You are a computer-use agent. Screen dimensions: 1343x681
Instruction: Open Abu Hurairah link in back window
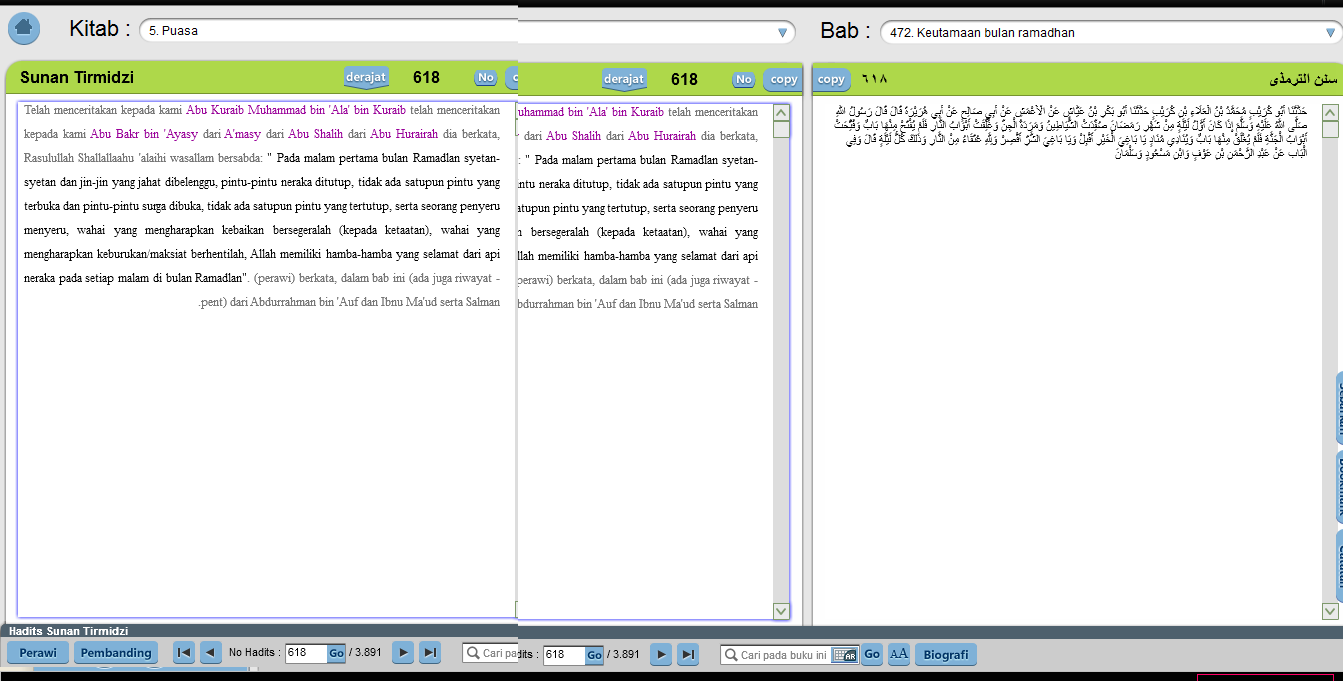pyautogui.click(x=662, y=136)
